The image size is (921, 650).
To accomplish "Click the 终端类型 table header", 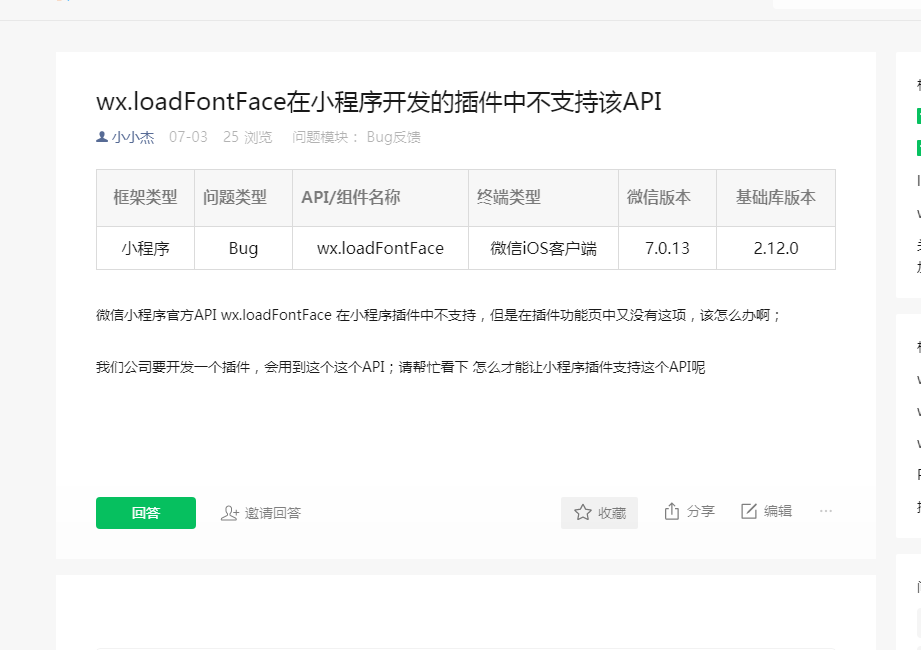I will pyautogui.click(x=543, y=197).
